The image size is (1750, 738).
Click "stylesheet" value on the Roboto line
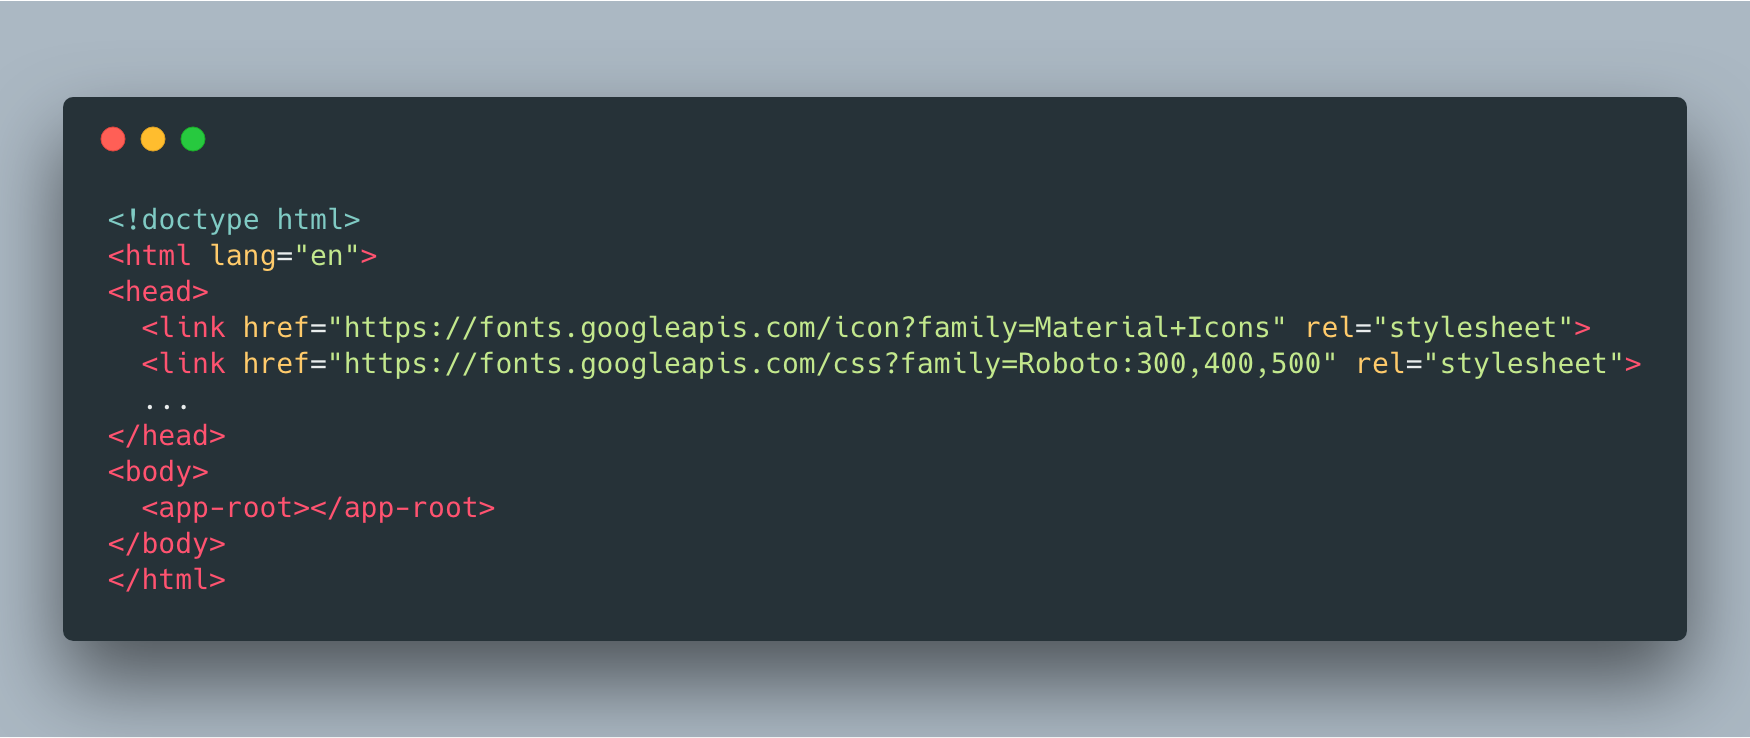(x=1523, y=364)
